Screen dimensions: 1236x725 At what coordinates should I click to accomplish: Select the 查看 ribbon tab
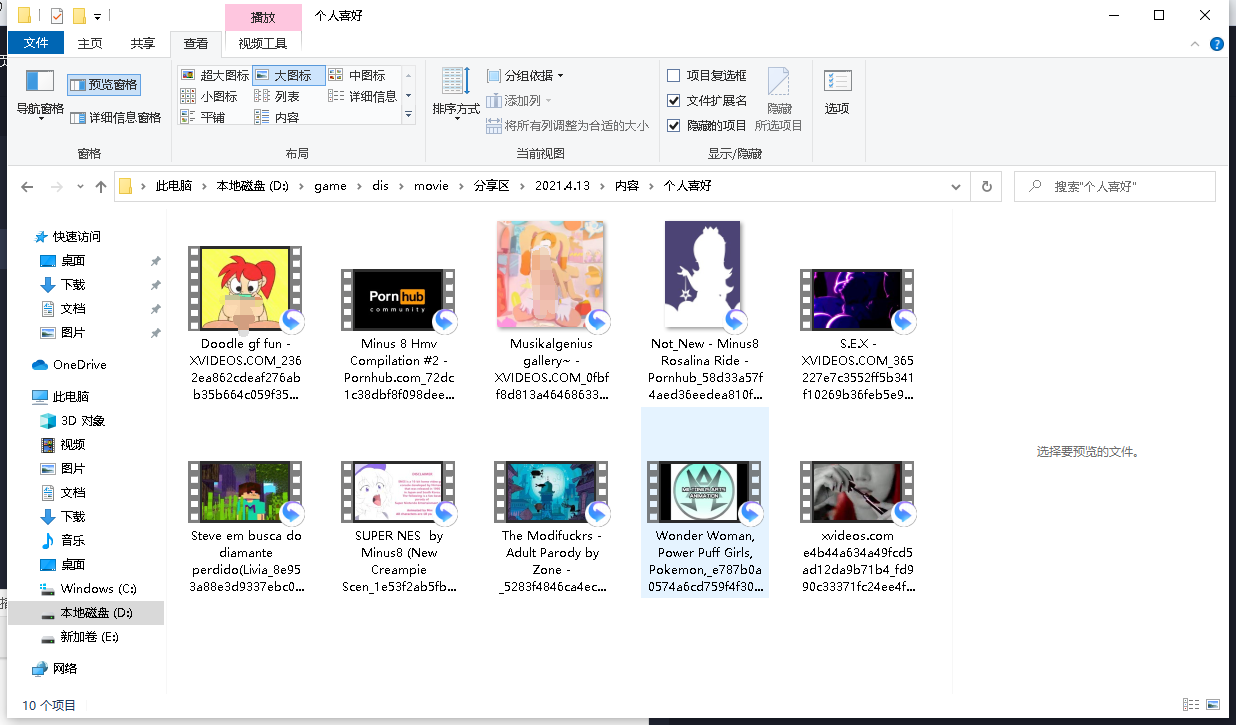tap(196, 43)
